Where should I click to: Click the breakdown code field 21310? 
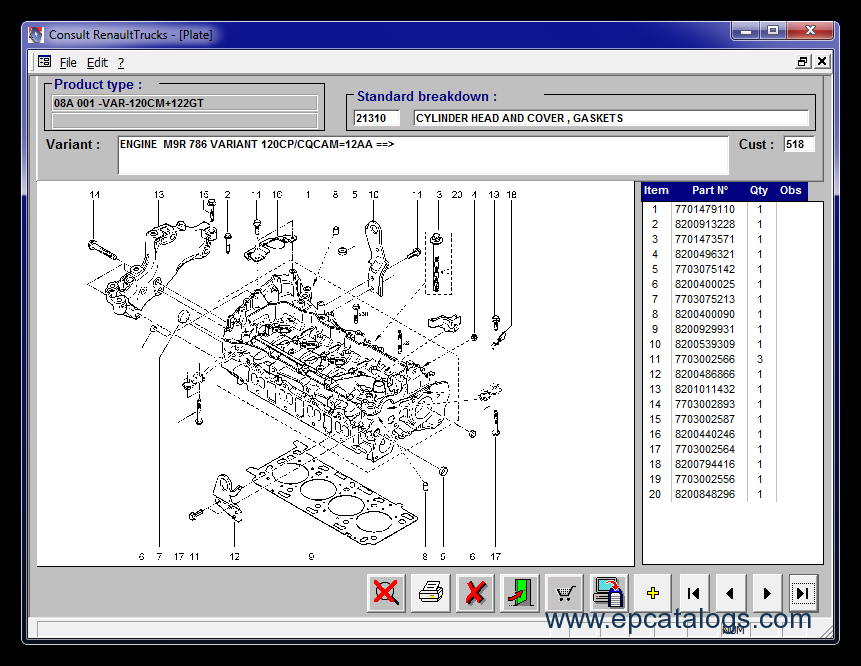376,118
